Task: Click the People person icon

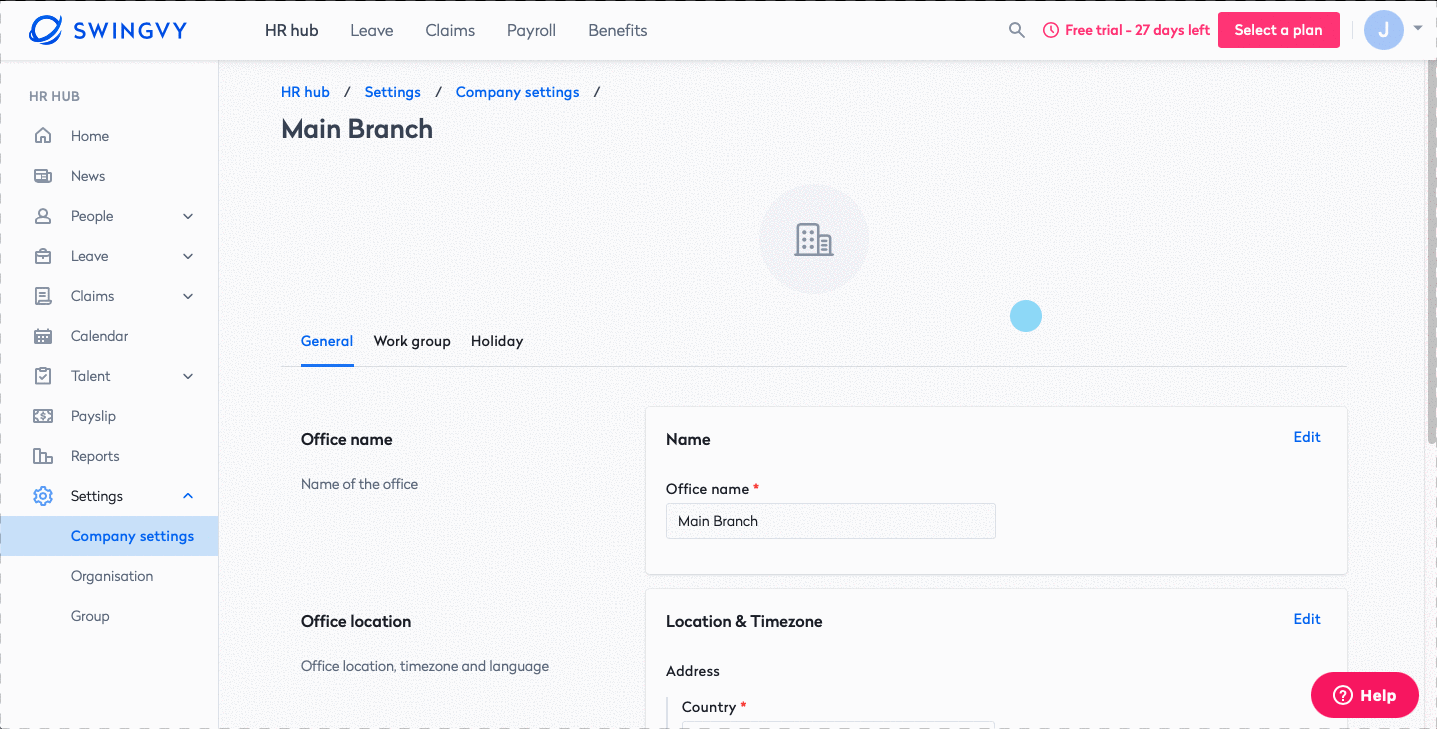Action: (43, 216)
